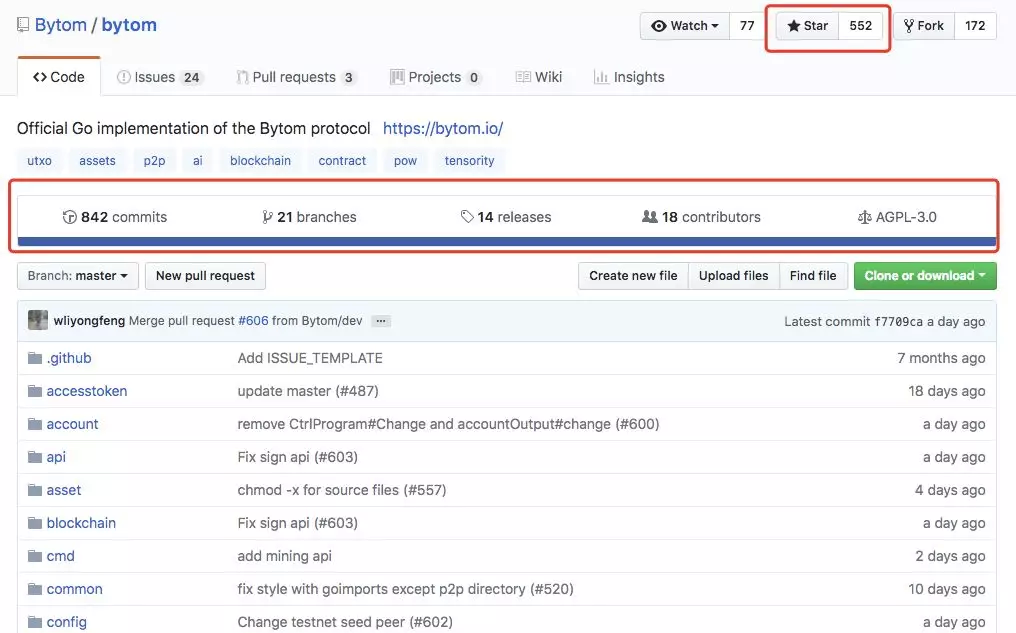Open the 21 branches link
The height and width of the screenshot is (633, 1016).
(310, 217)
